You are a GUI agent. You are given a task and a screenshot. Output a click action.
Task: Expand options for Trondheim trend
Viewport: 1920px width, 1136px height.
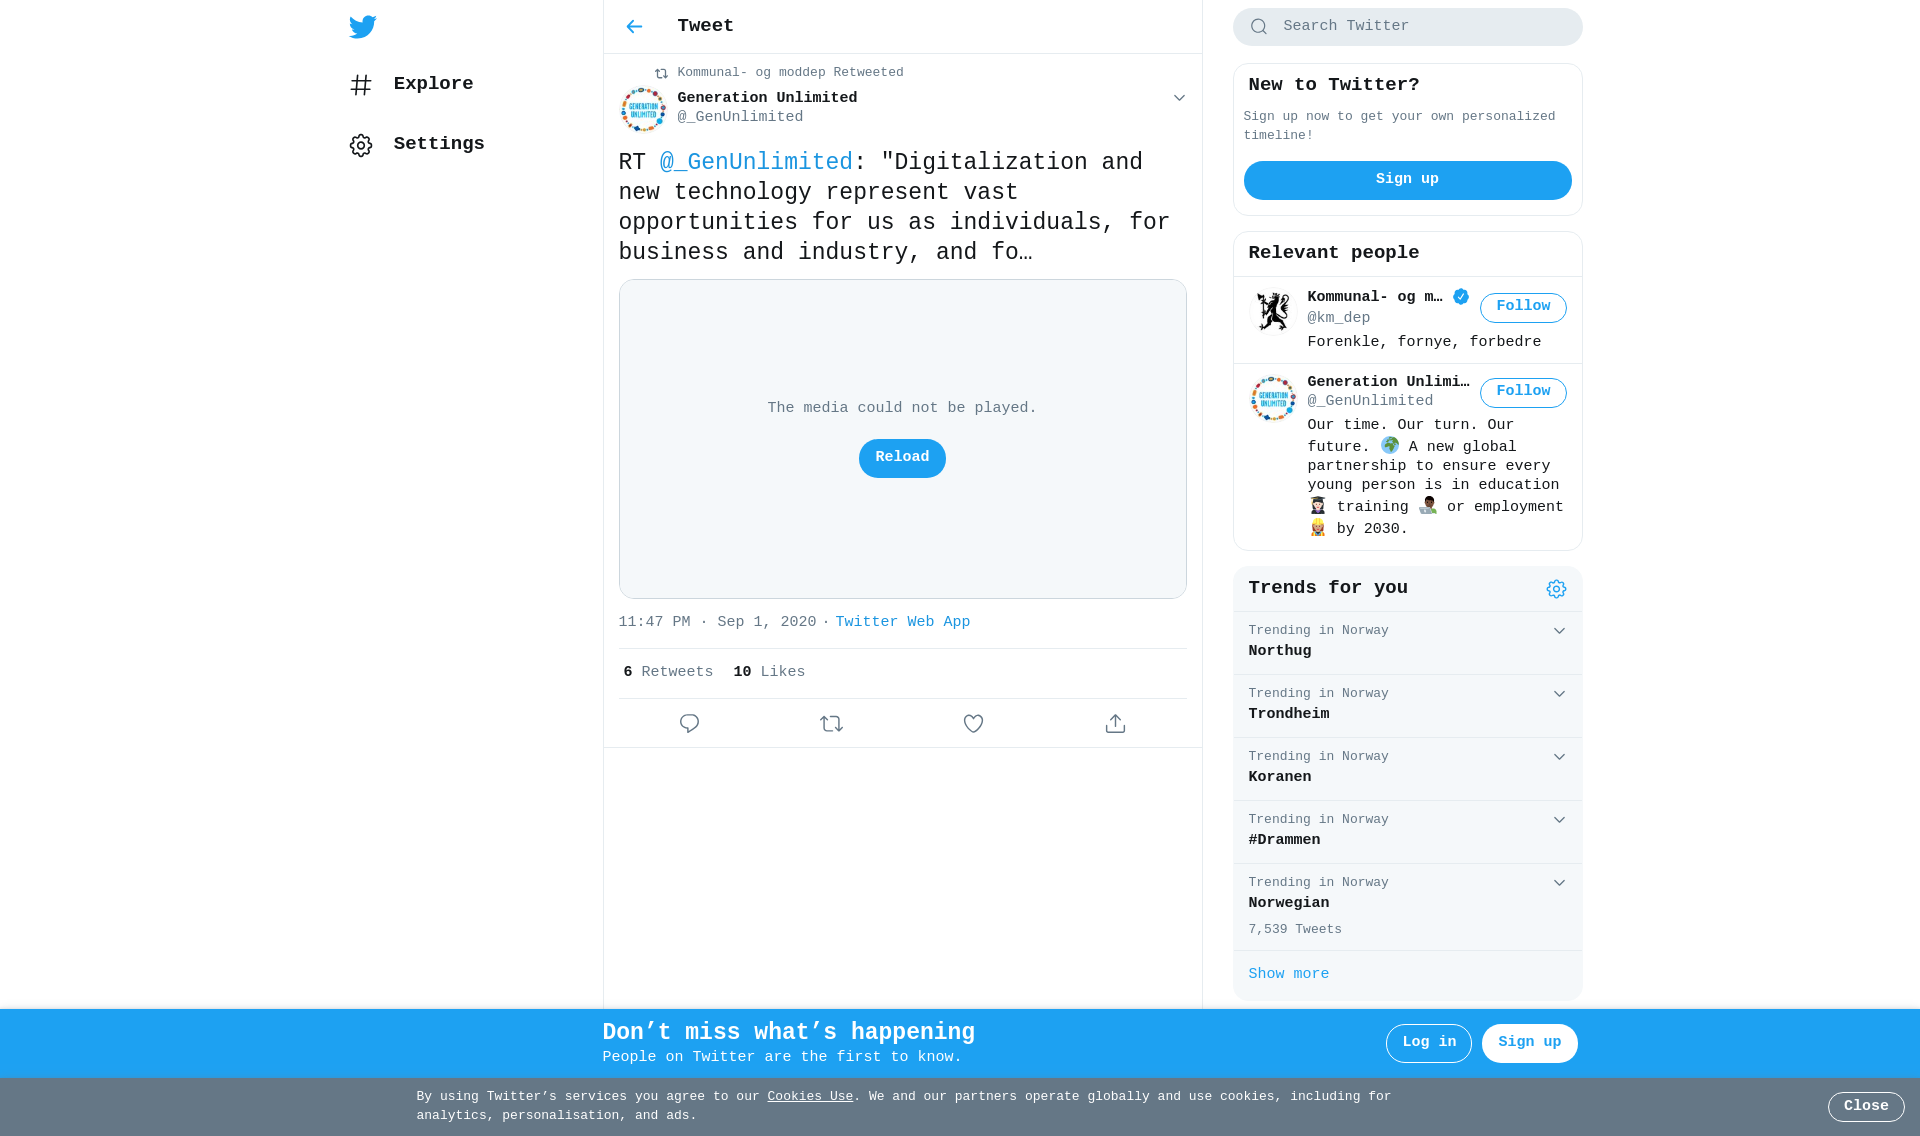(1559, 694)
